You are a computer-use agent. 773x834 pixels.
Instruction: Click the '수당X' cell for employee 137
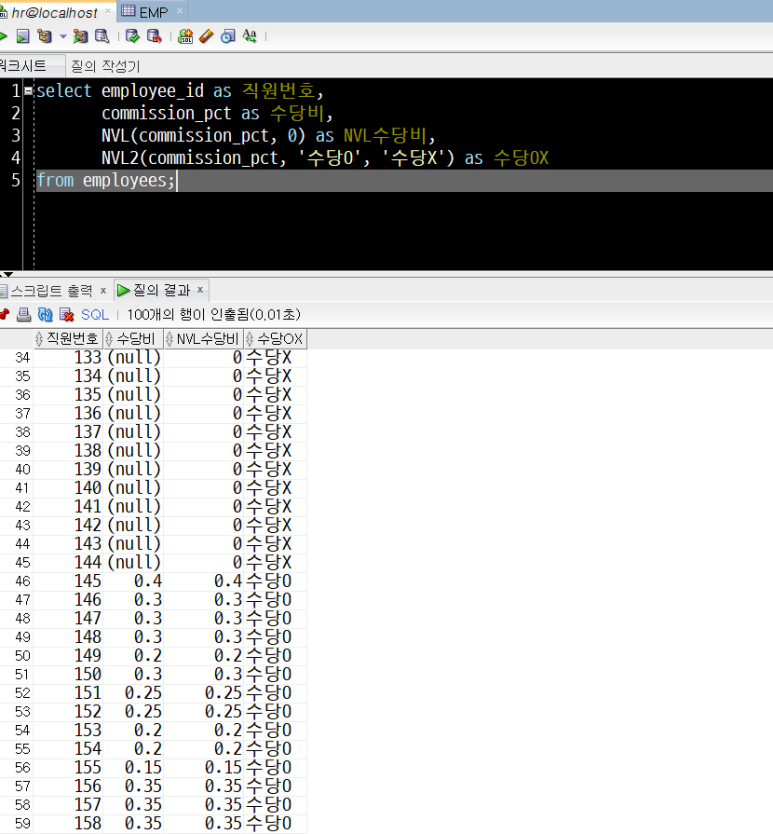(276, 432)
